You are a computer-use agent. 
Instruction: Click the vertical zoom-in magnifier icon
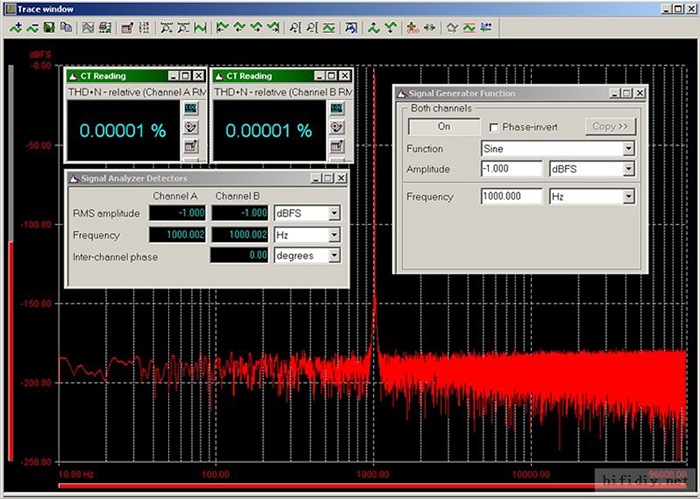pos(295,28)
